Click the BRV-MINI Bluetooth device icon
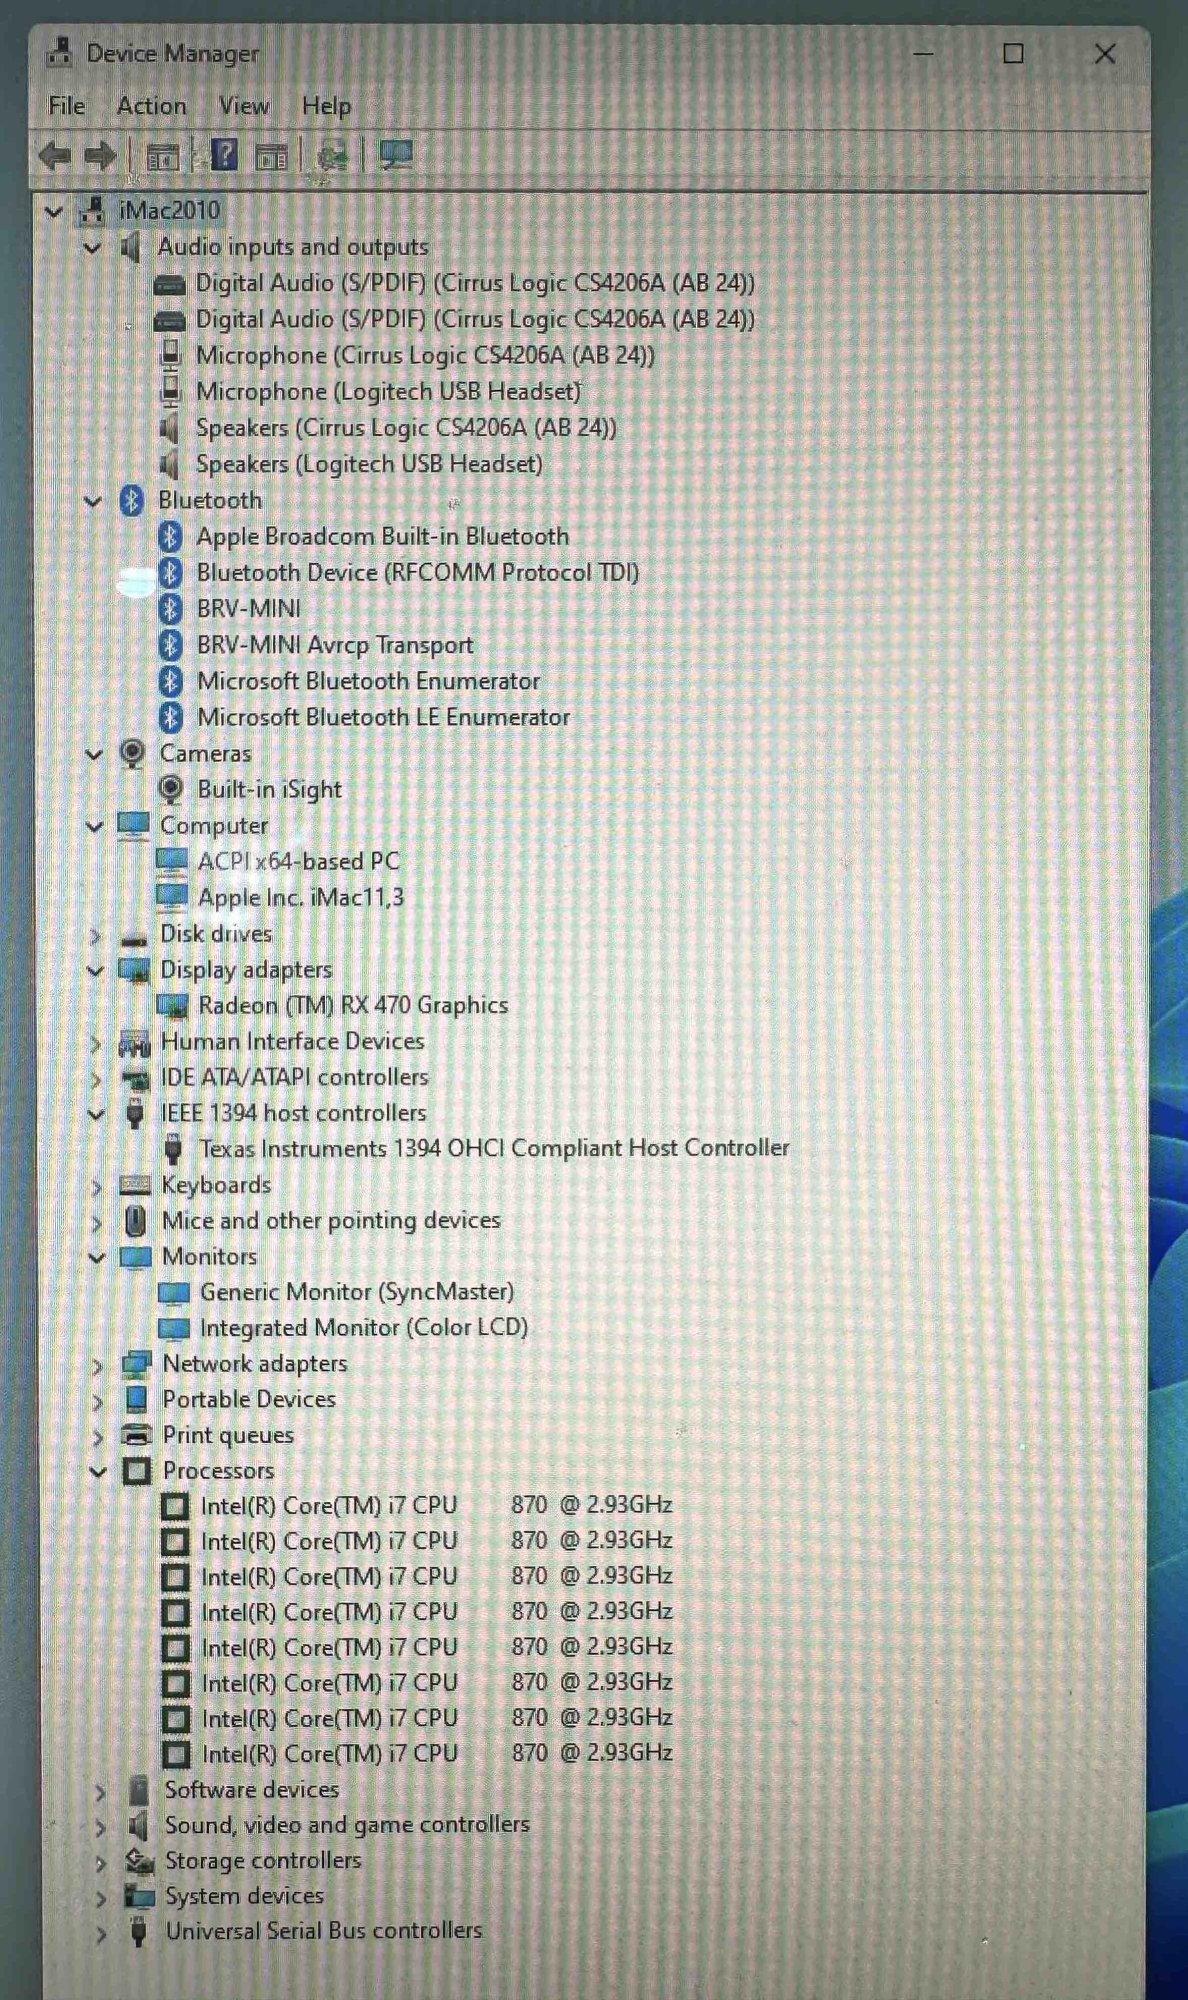 point(171,608)
